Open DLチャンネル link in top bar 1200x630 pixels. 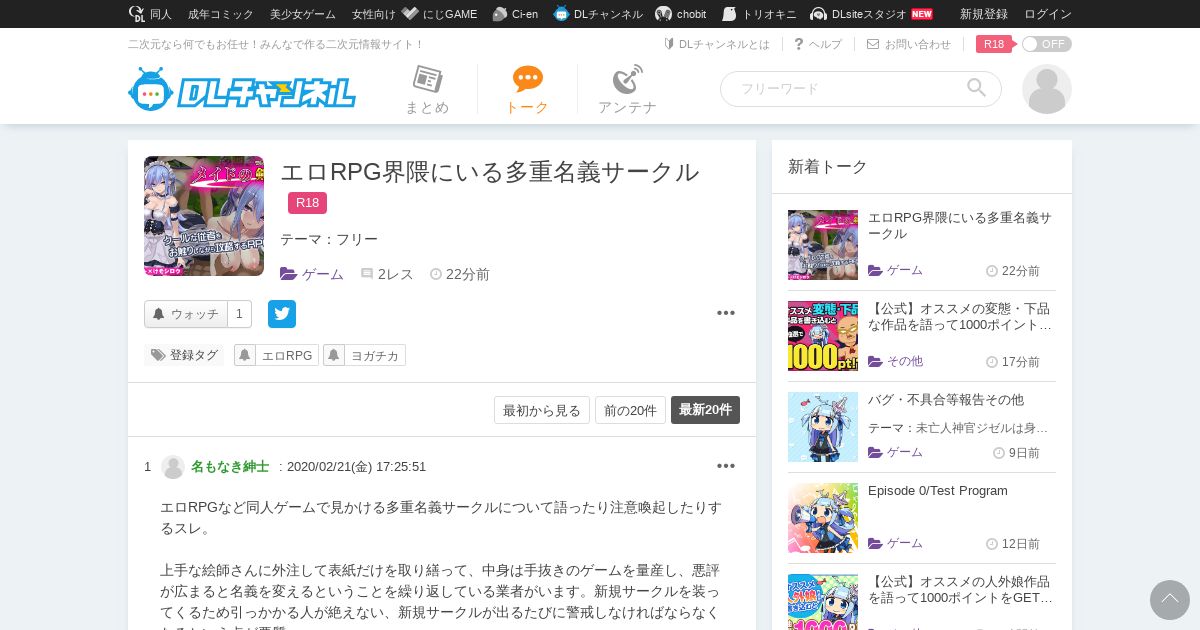pos(598,14)
